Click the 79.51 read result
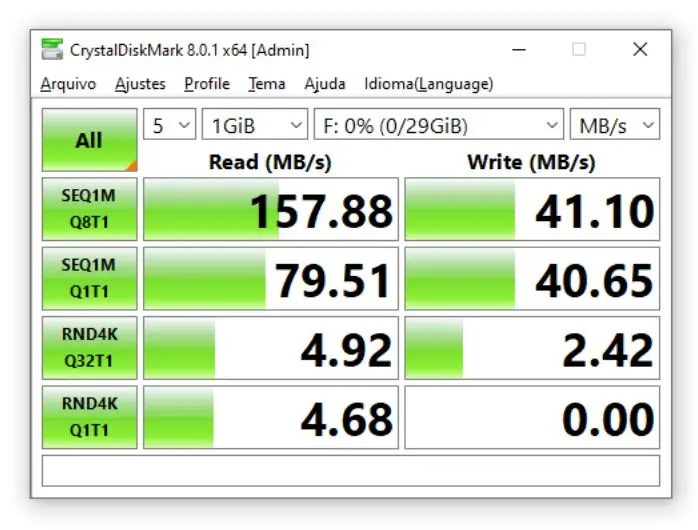The image size is (698, 530). click(271, 279)
